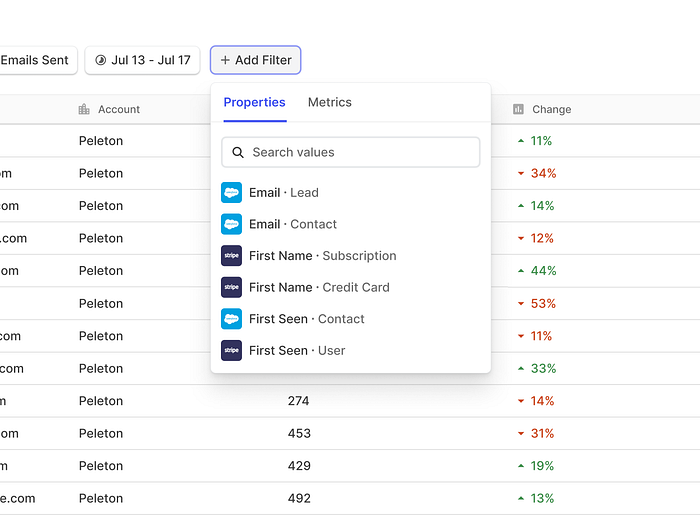The image size is (700, 525).
Task: Sort by the Change column header
Action: tap(551, 109)
